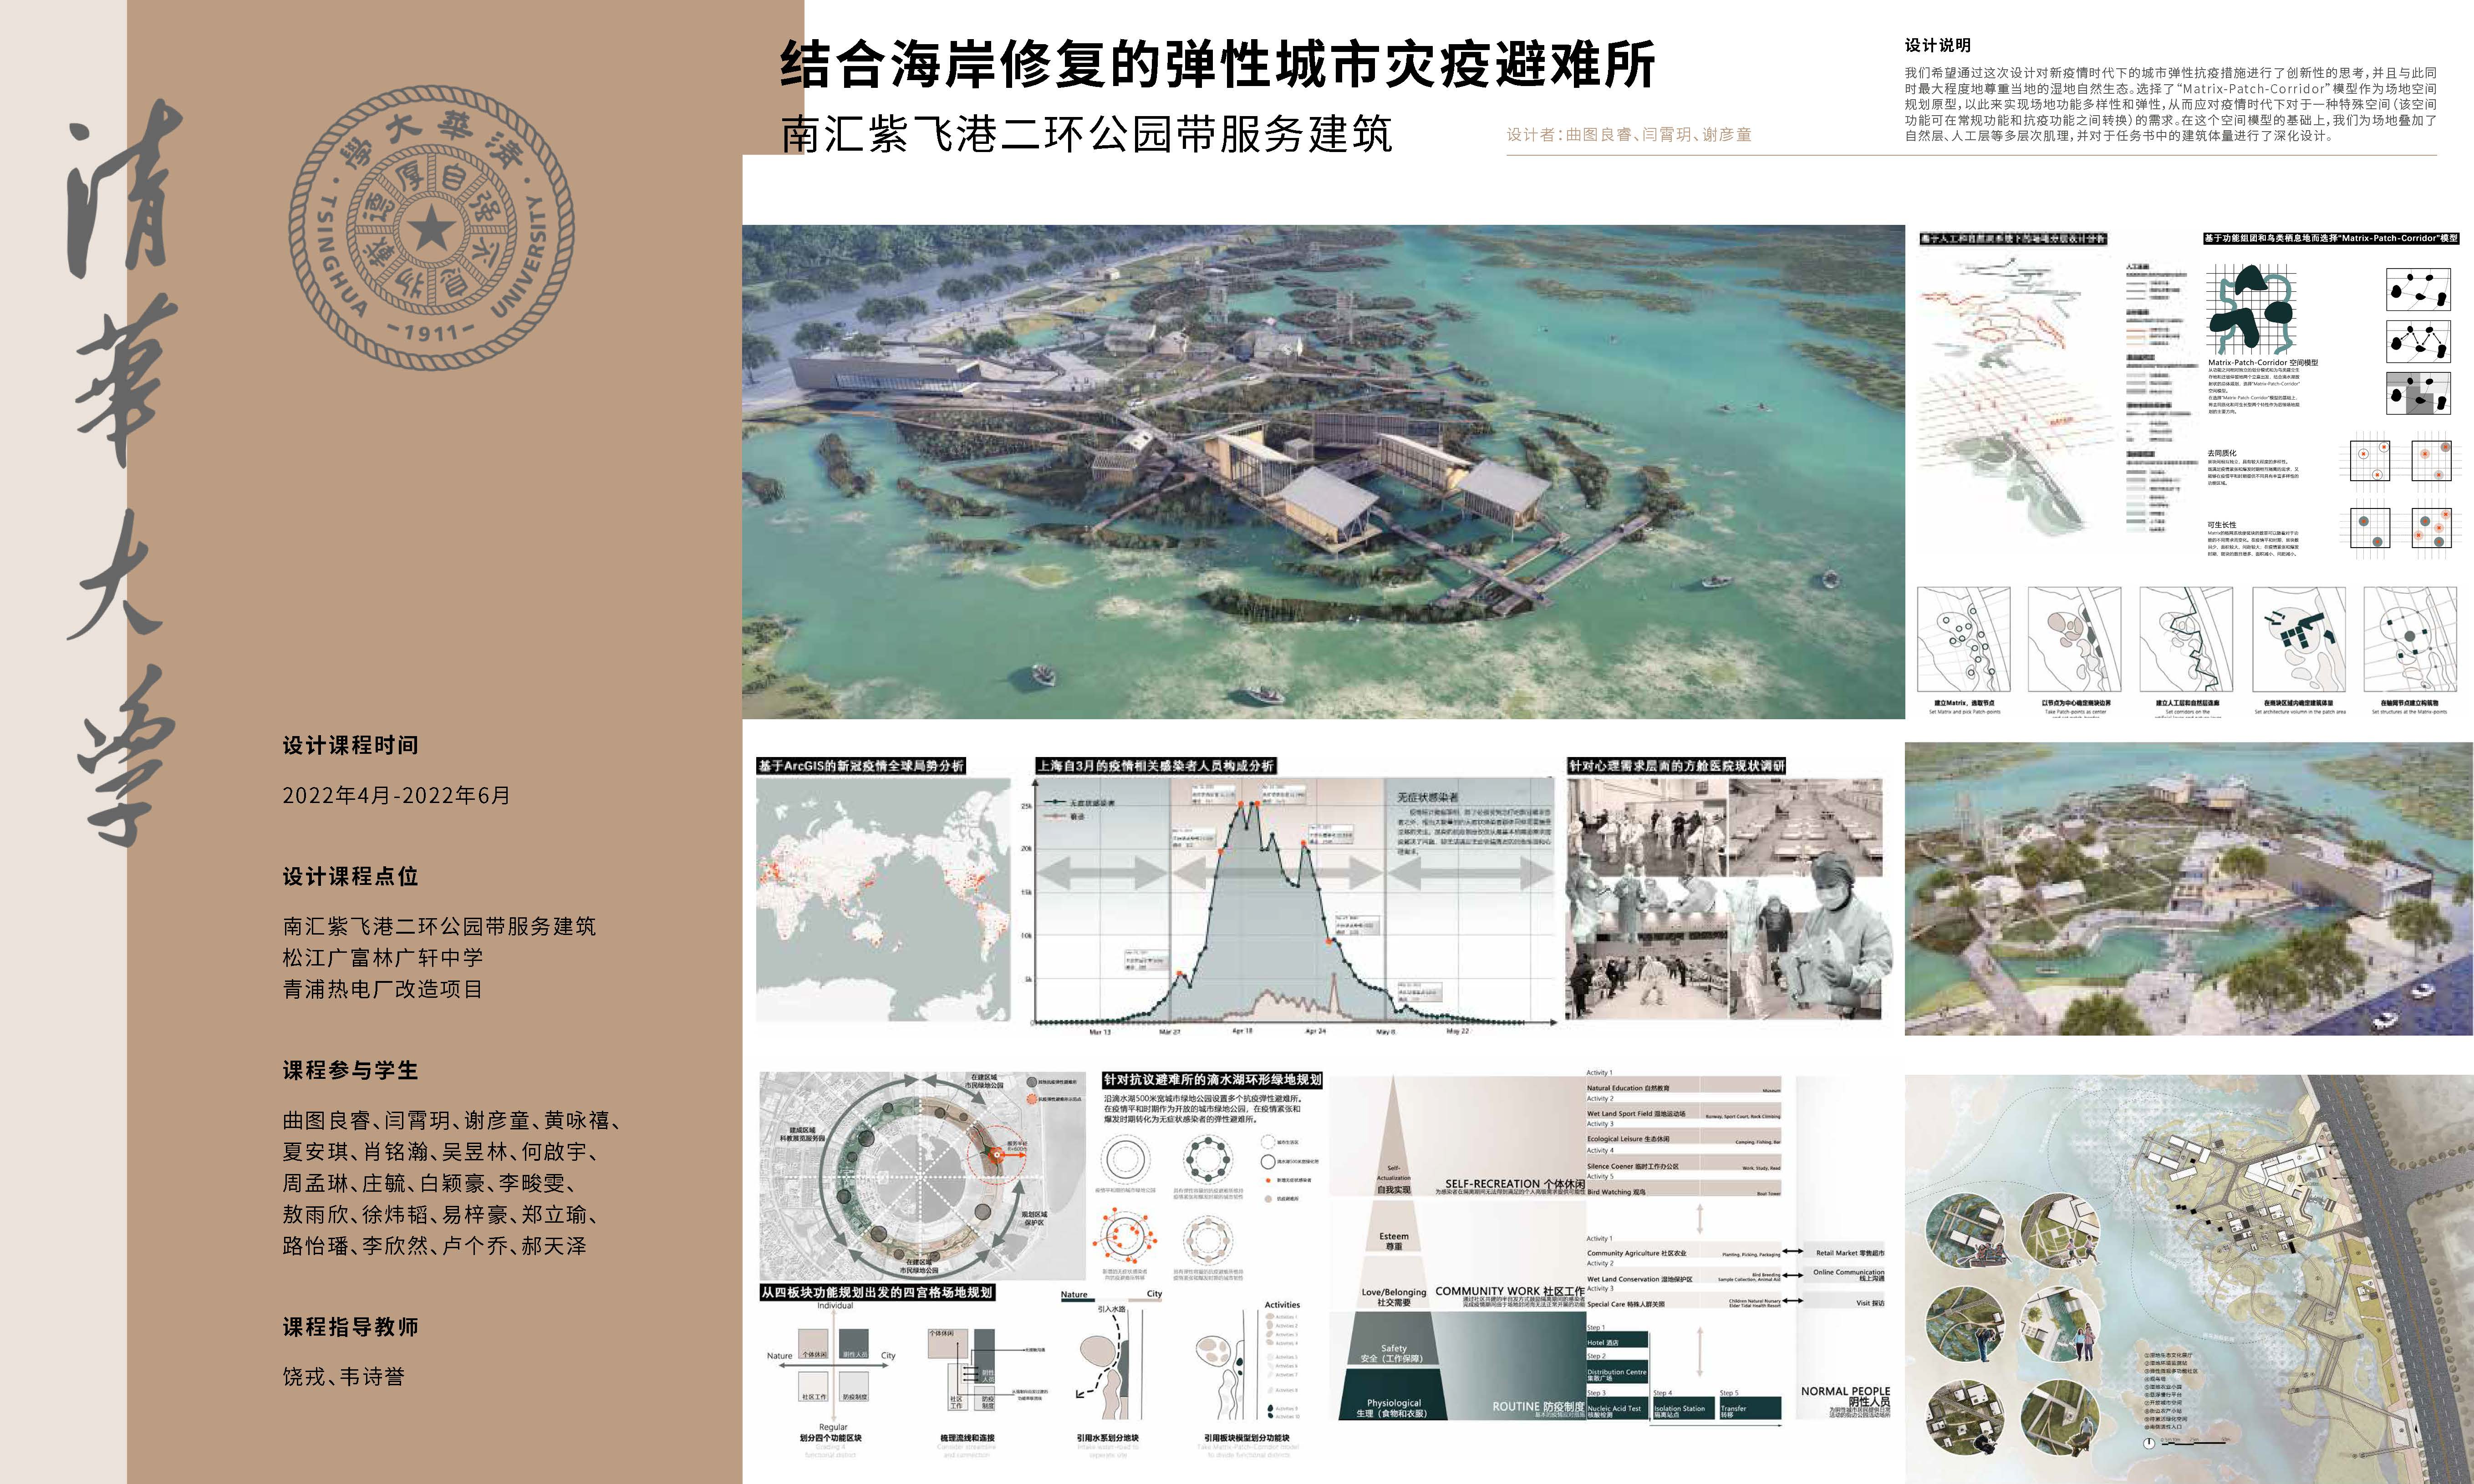Click the '设计说明' heading

click(x=1937, y=45)
